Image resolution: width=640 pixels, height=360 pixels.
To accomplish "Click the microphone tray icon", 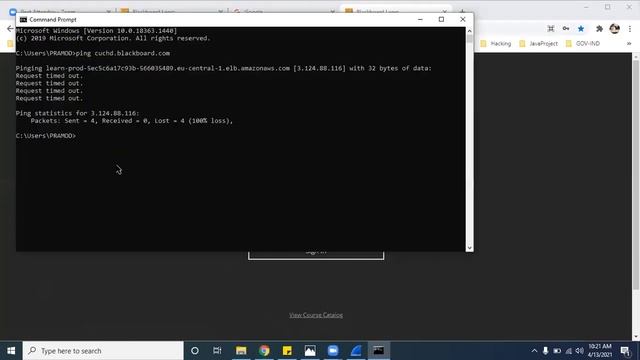I will [545, 351].
